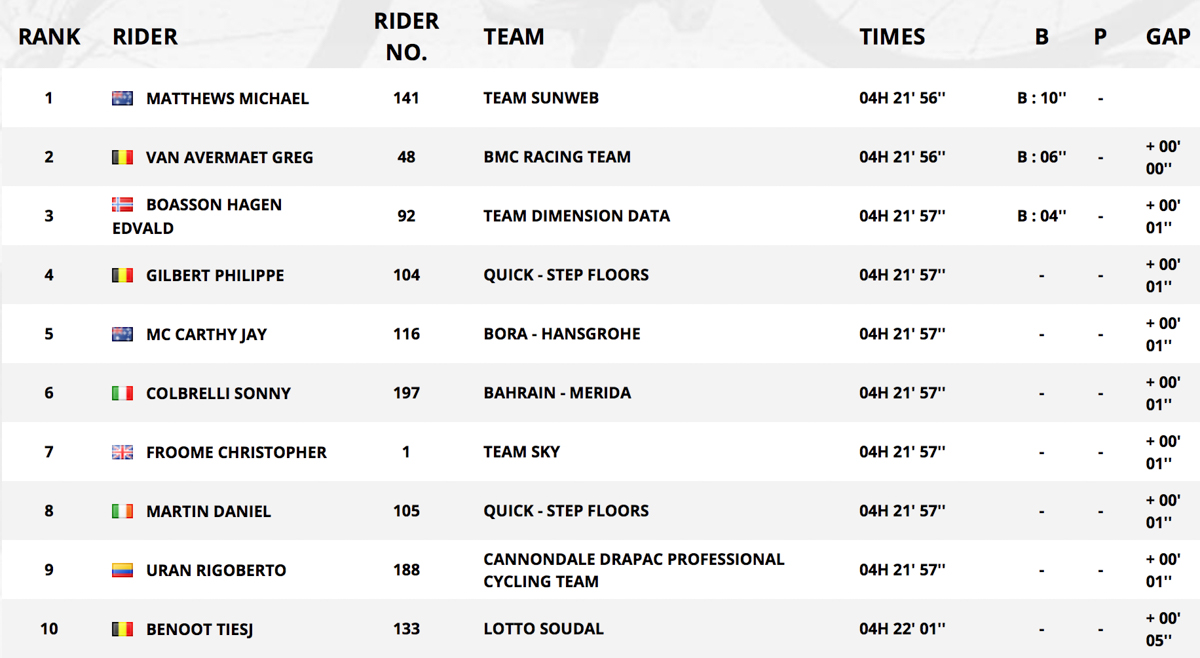The width and height of the screenshot is (1200, 658).
Task: Click the Colombian flag beside Uran Rigoberto
Action: point(122,570)
